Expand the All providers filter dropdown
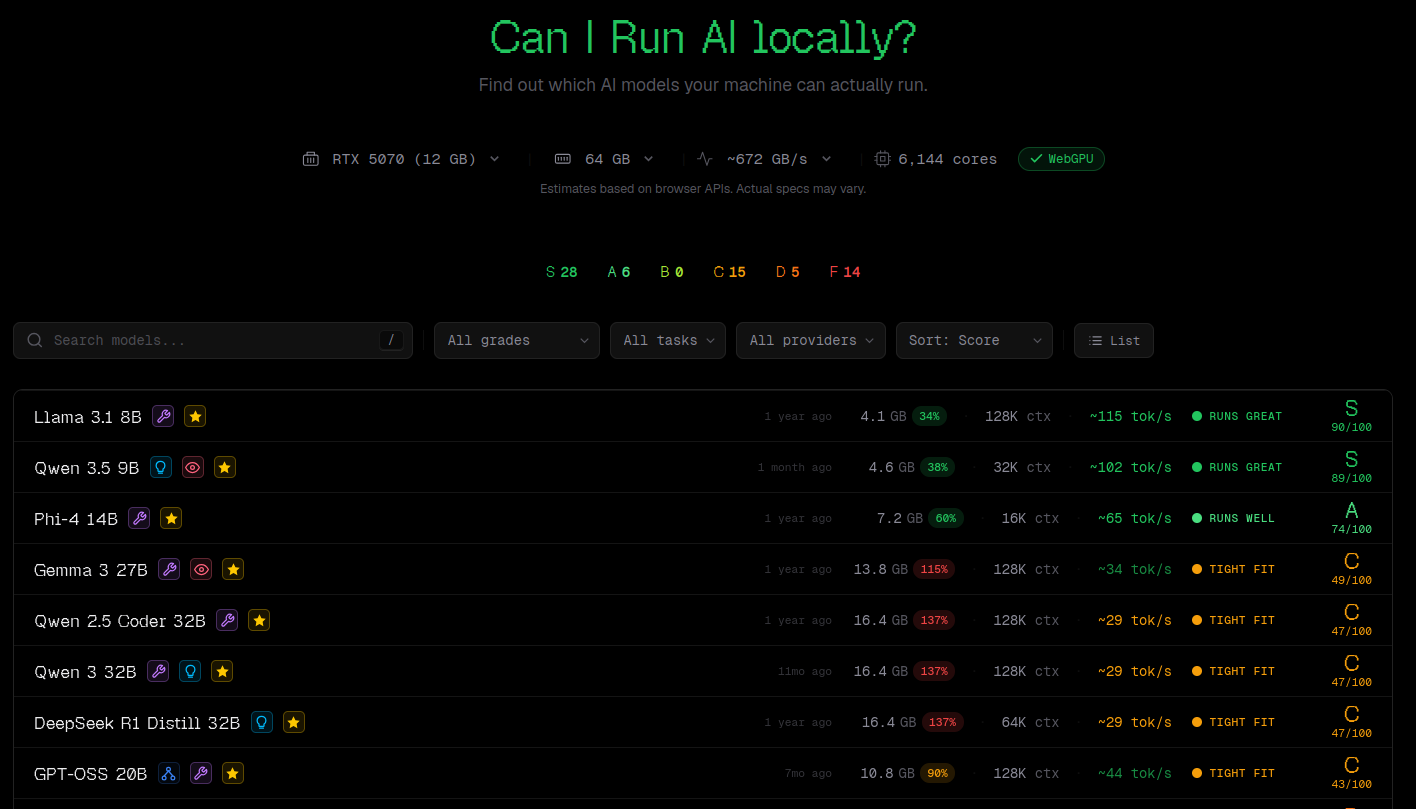 [x=811, y=340]
